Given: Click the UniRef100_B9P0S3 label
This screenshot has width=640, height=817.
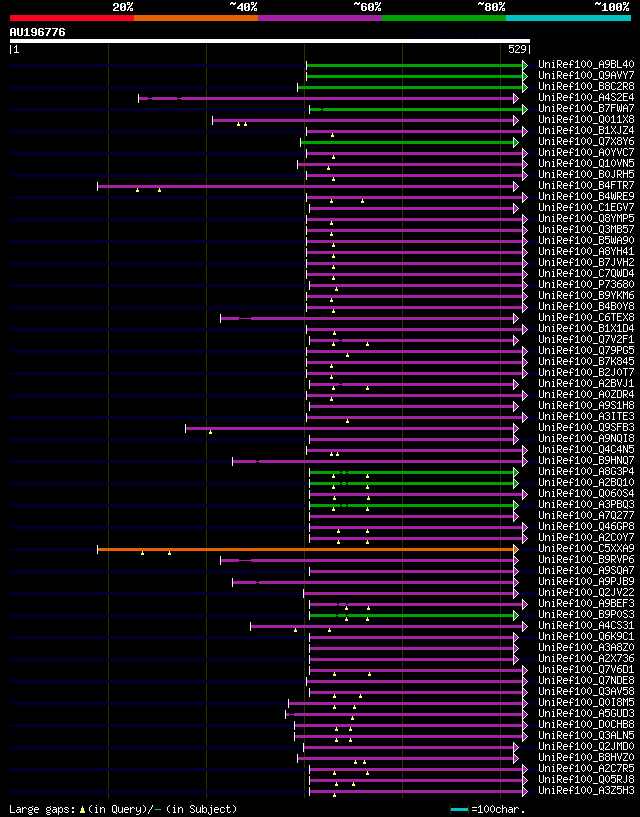Looking at the screenshot, I should [586, 615].
